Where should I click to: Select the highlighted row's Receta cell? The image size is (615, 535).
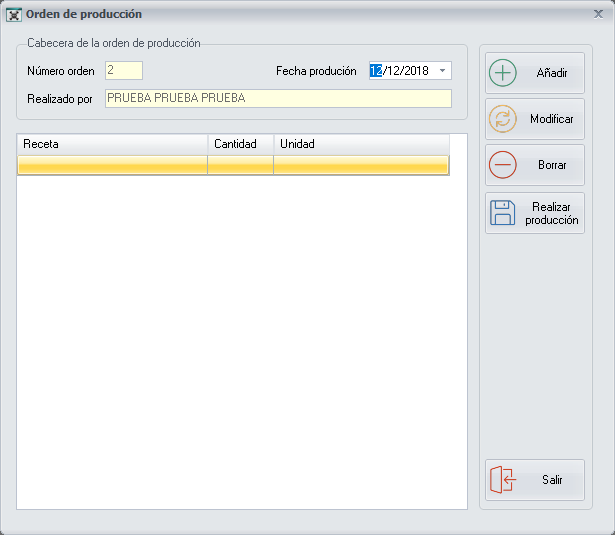(112, 166)
